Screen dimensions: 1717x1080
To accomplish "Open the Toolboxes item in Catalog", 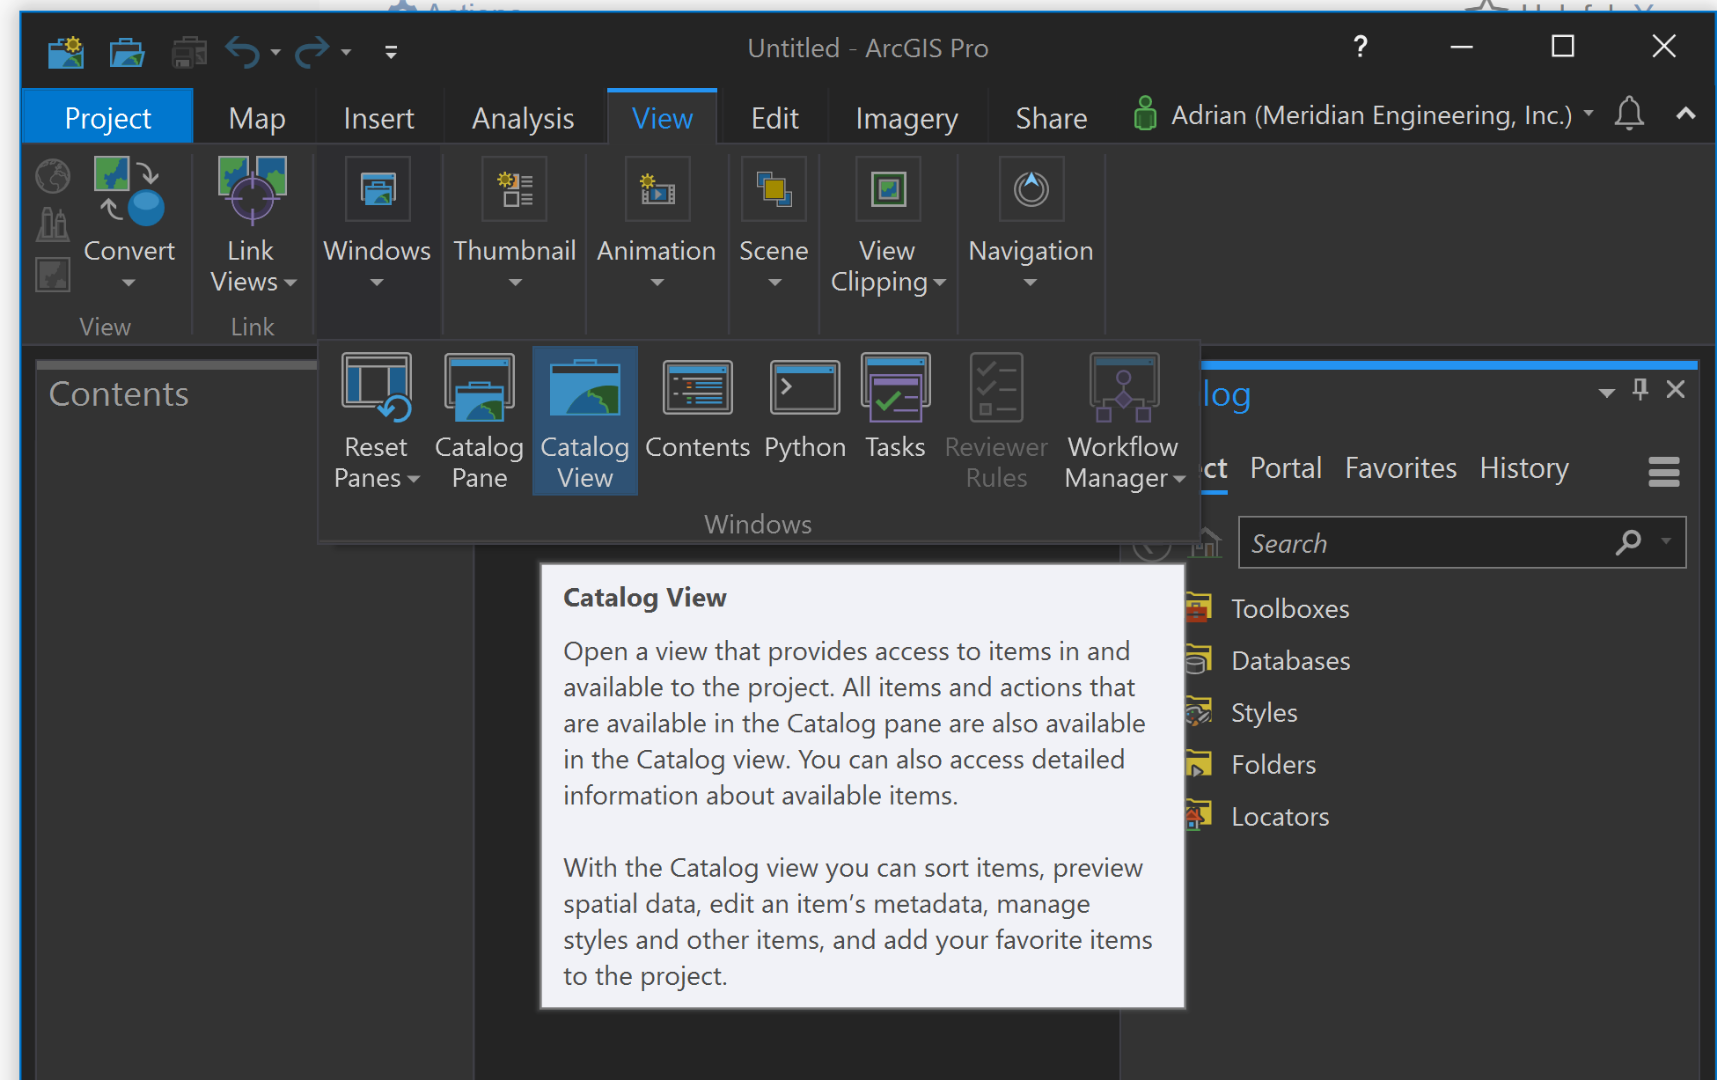I will pos(1289,609).
